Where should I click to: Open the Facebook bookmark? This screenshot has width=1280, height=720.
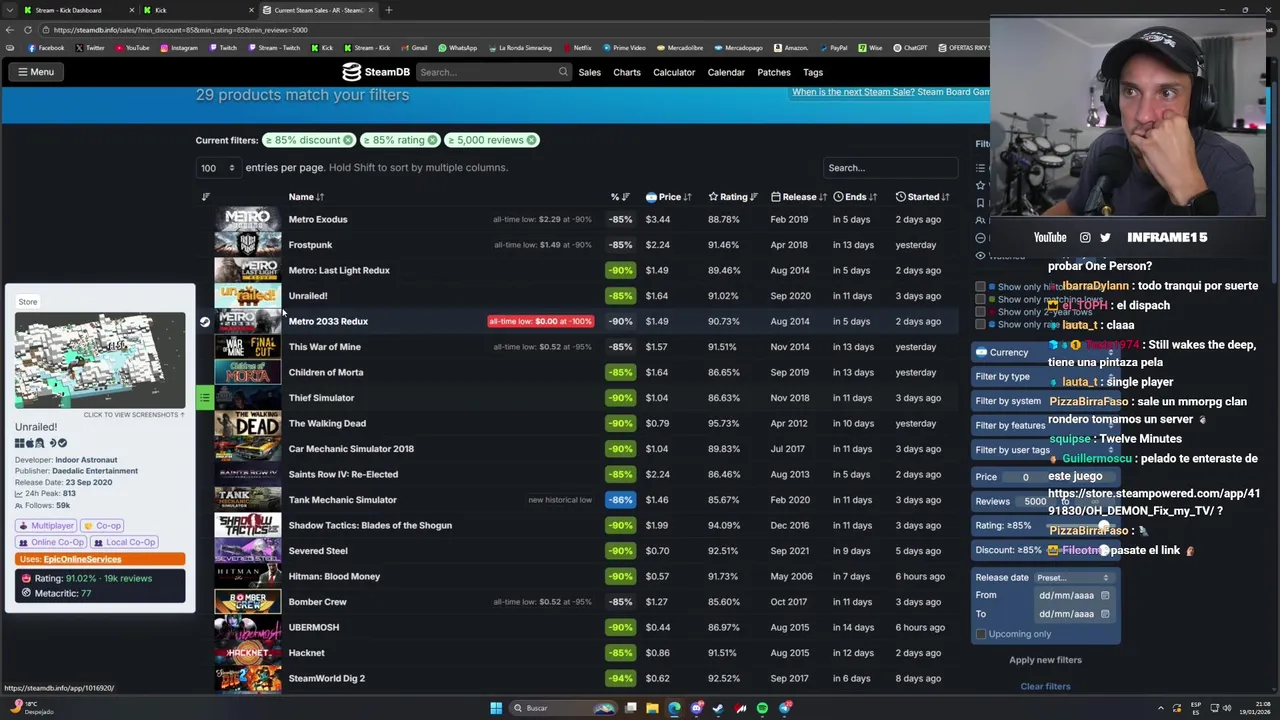[x=46, y=48]
